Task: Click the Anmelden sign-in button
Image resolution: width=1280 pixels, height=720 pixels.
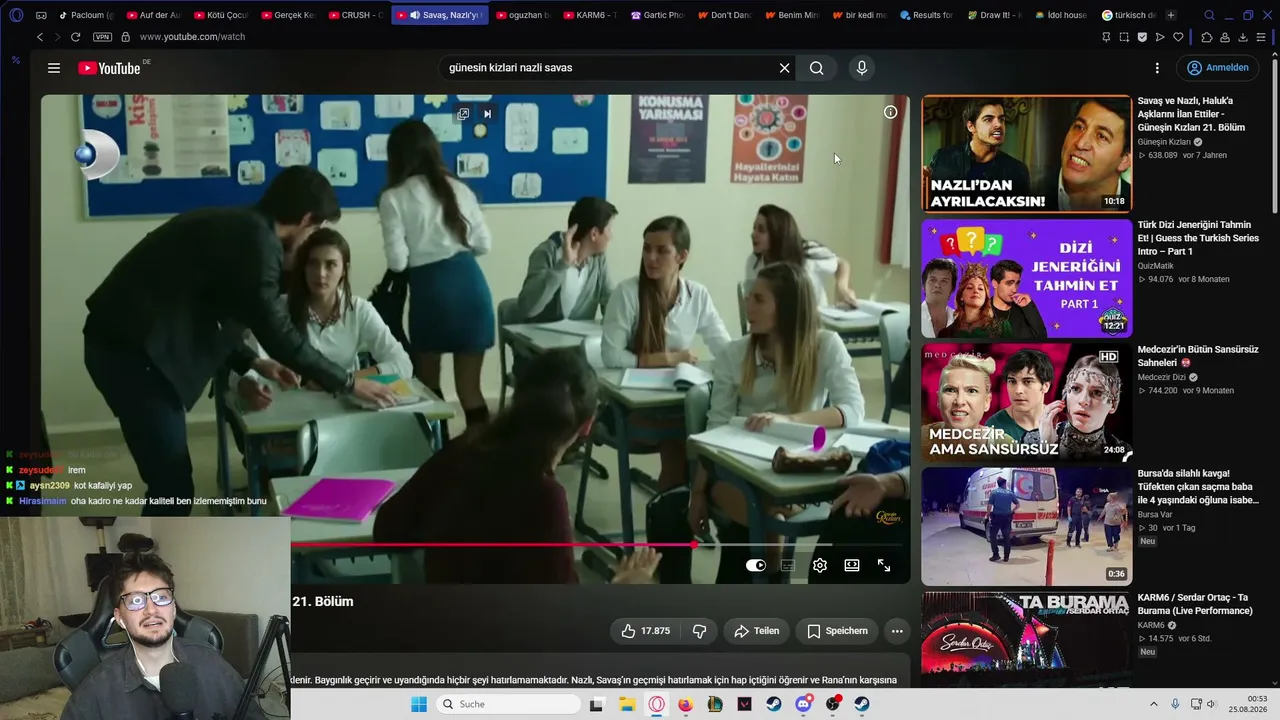Action: 1218,68
